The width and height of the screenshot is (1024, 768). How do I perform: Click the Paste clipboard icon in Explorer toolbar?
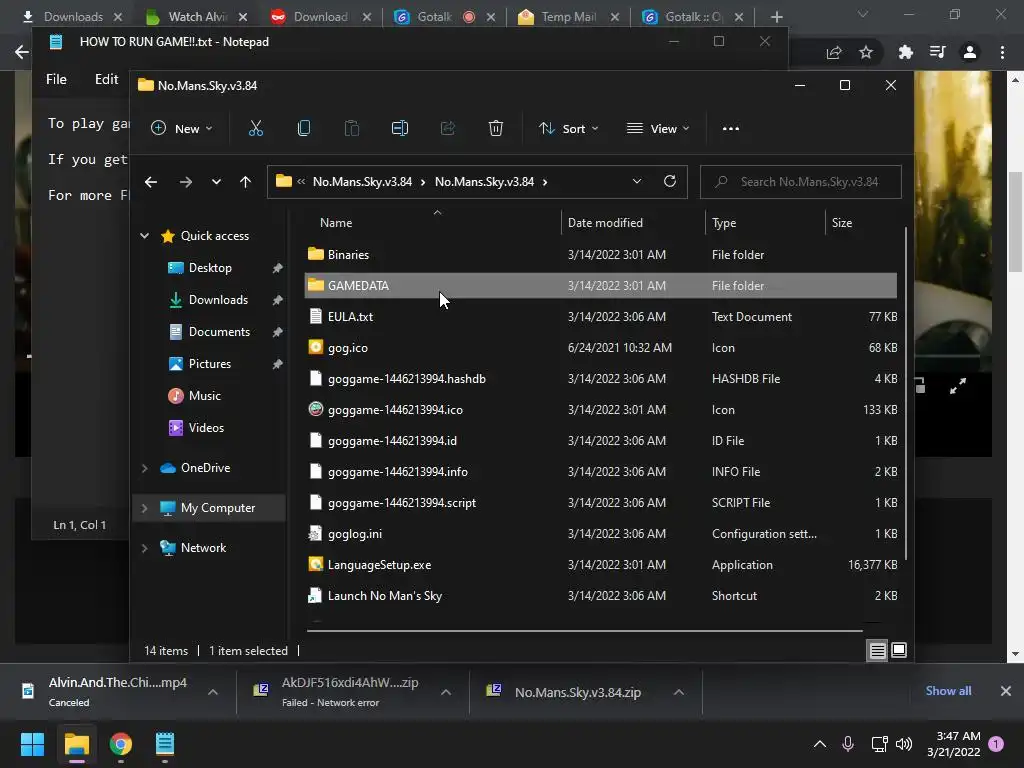(x=351, y=129)
